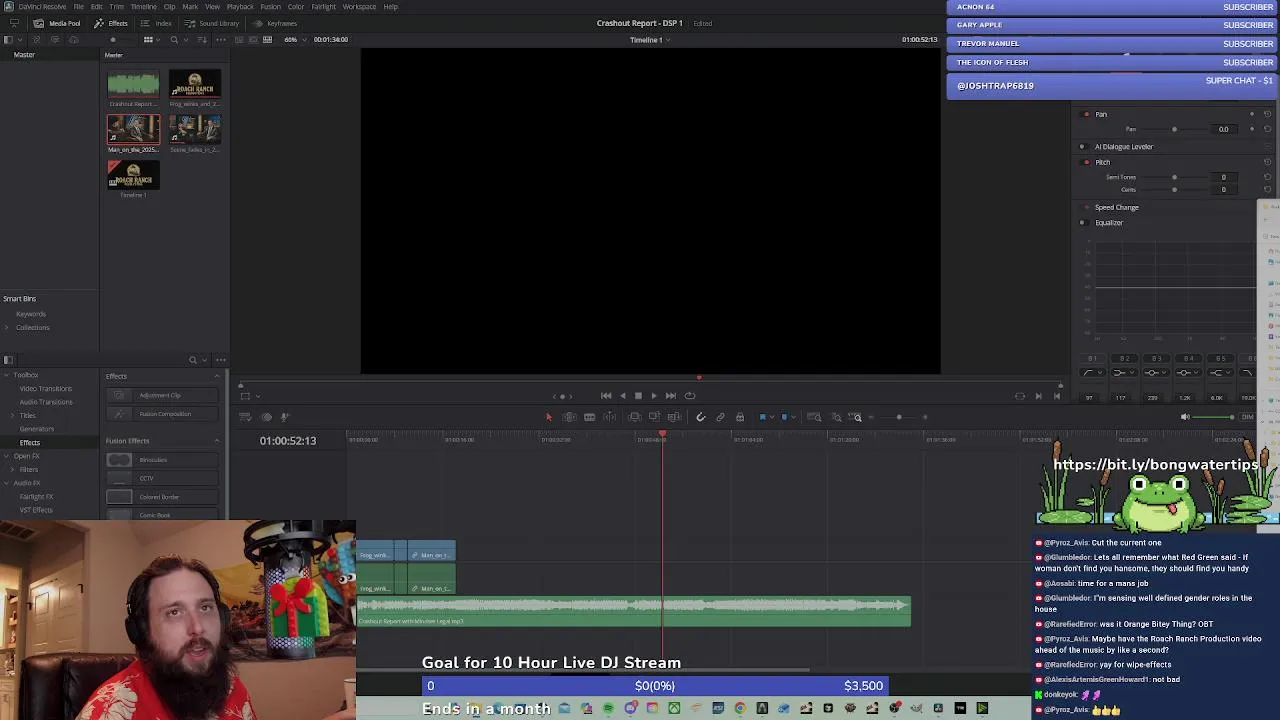Select Video Transitions in Toolbox
Viewport: 1280px width, 720px height.
click(45, 389)
